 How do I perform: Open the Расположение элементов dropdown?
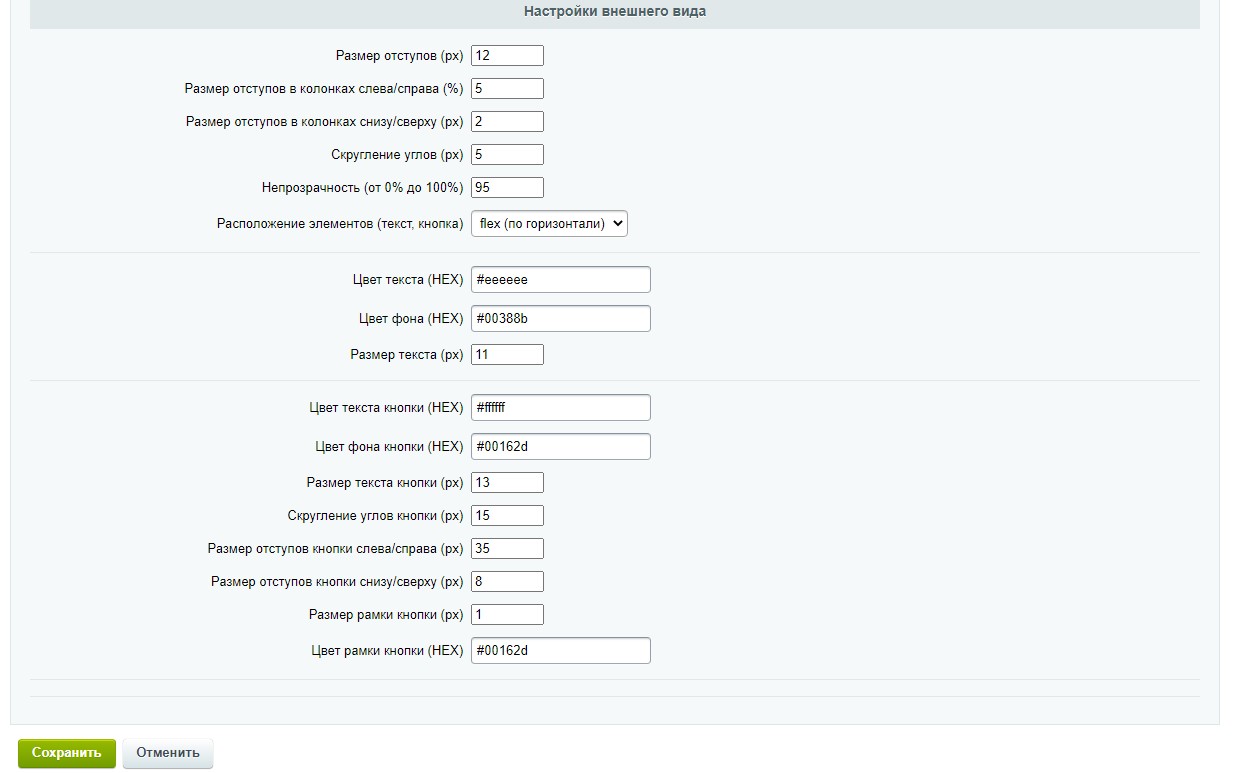pos(549,224)
